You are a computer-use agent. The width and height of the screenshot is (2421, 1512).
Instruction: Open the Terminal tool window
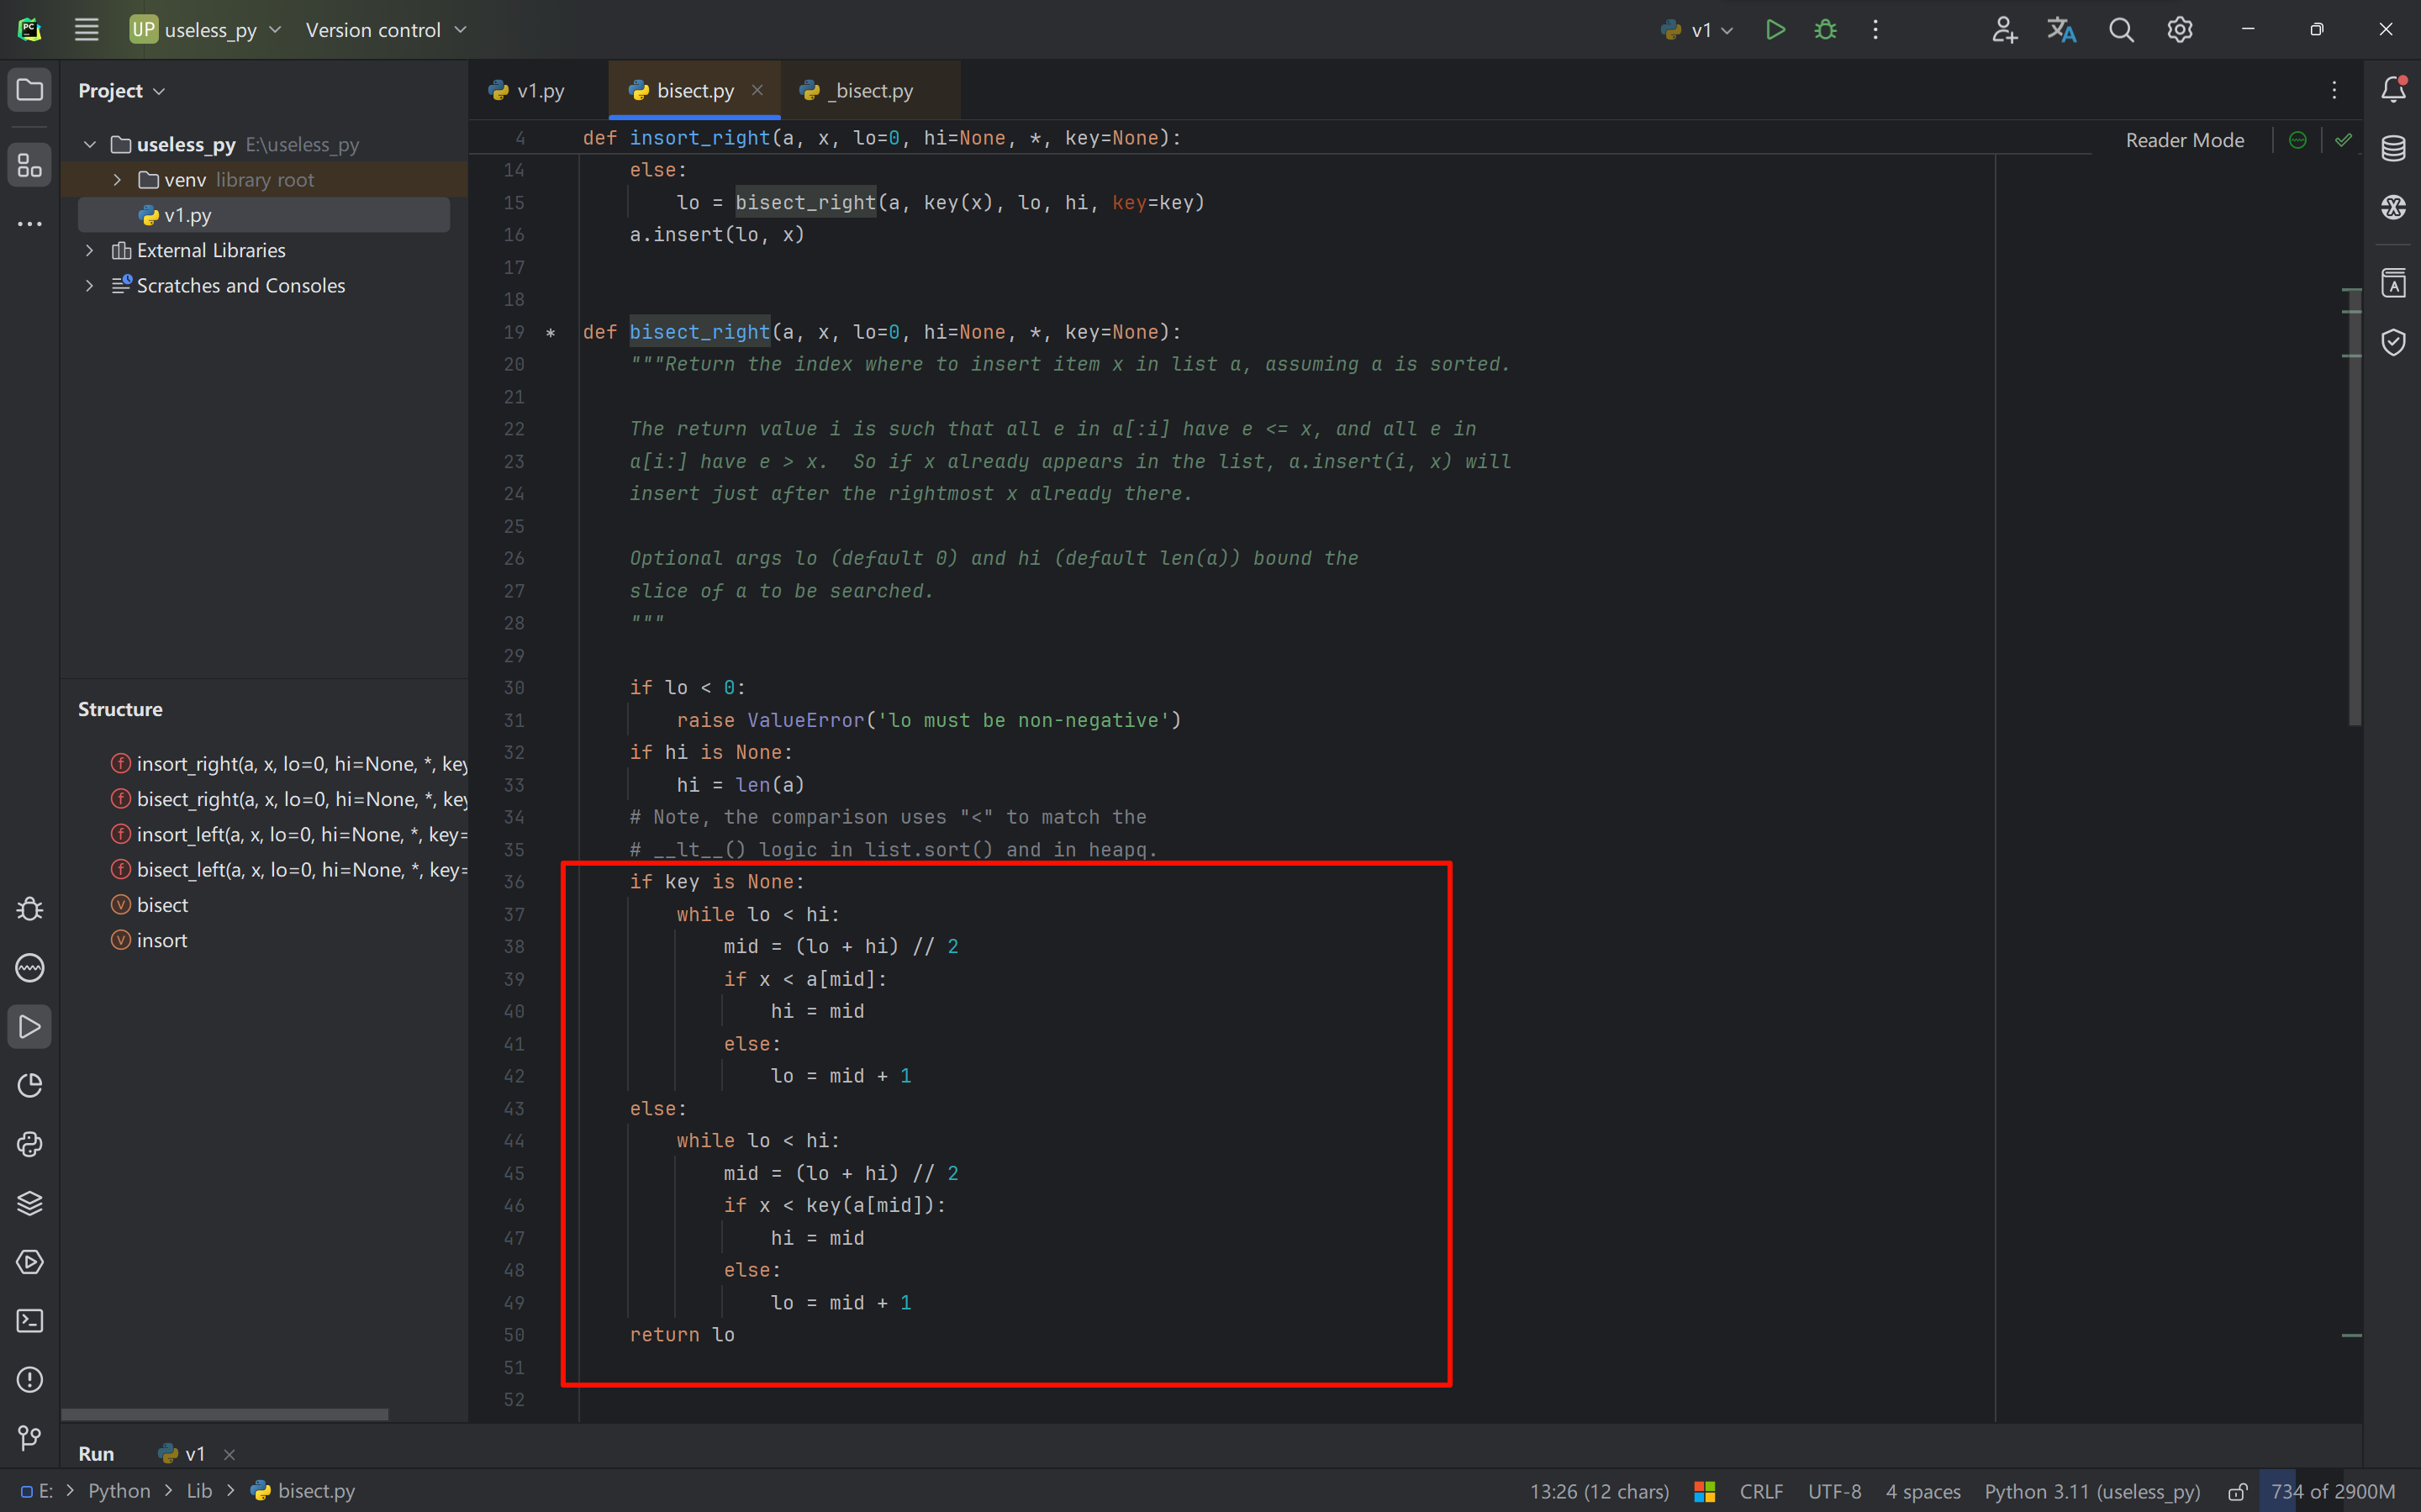[x=30, y=1321]
